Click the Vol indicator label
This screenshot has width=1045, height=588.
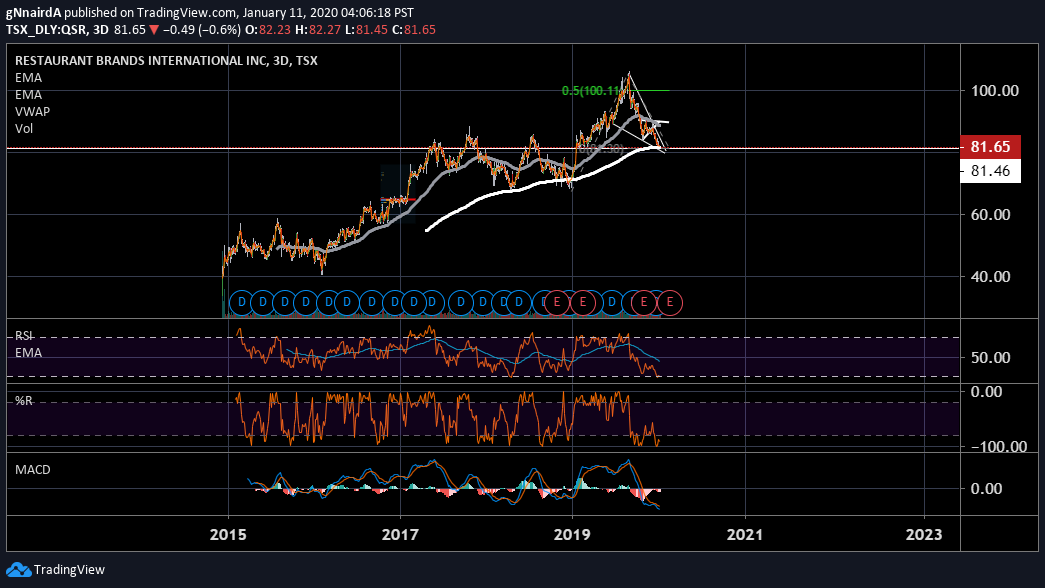coord(24,129)
